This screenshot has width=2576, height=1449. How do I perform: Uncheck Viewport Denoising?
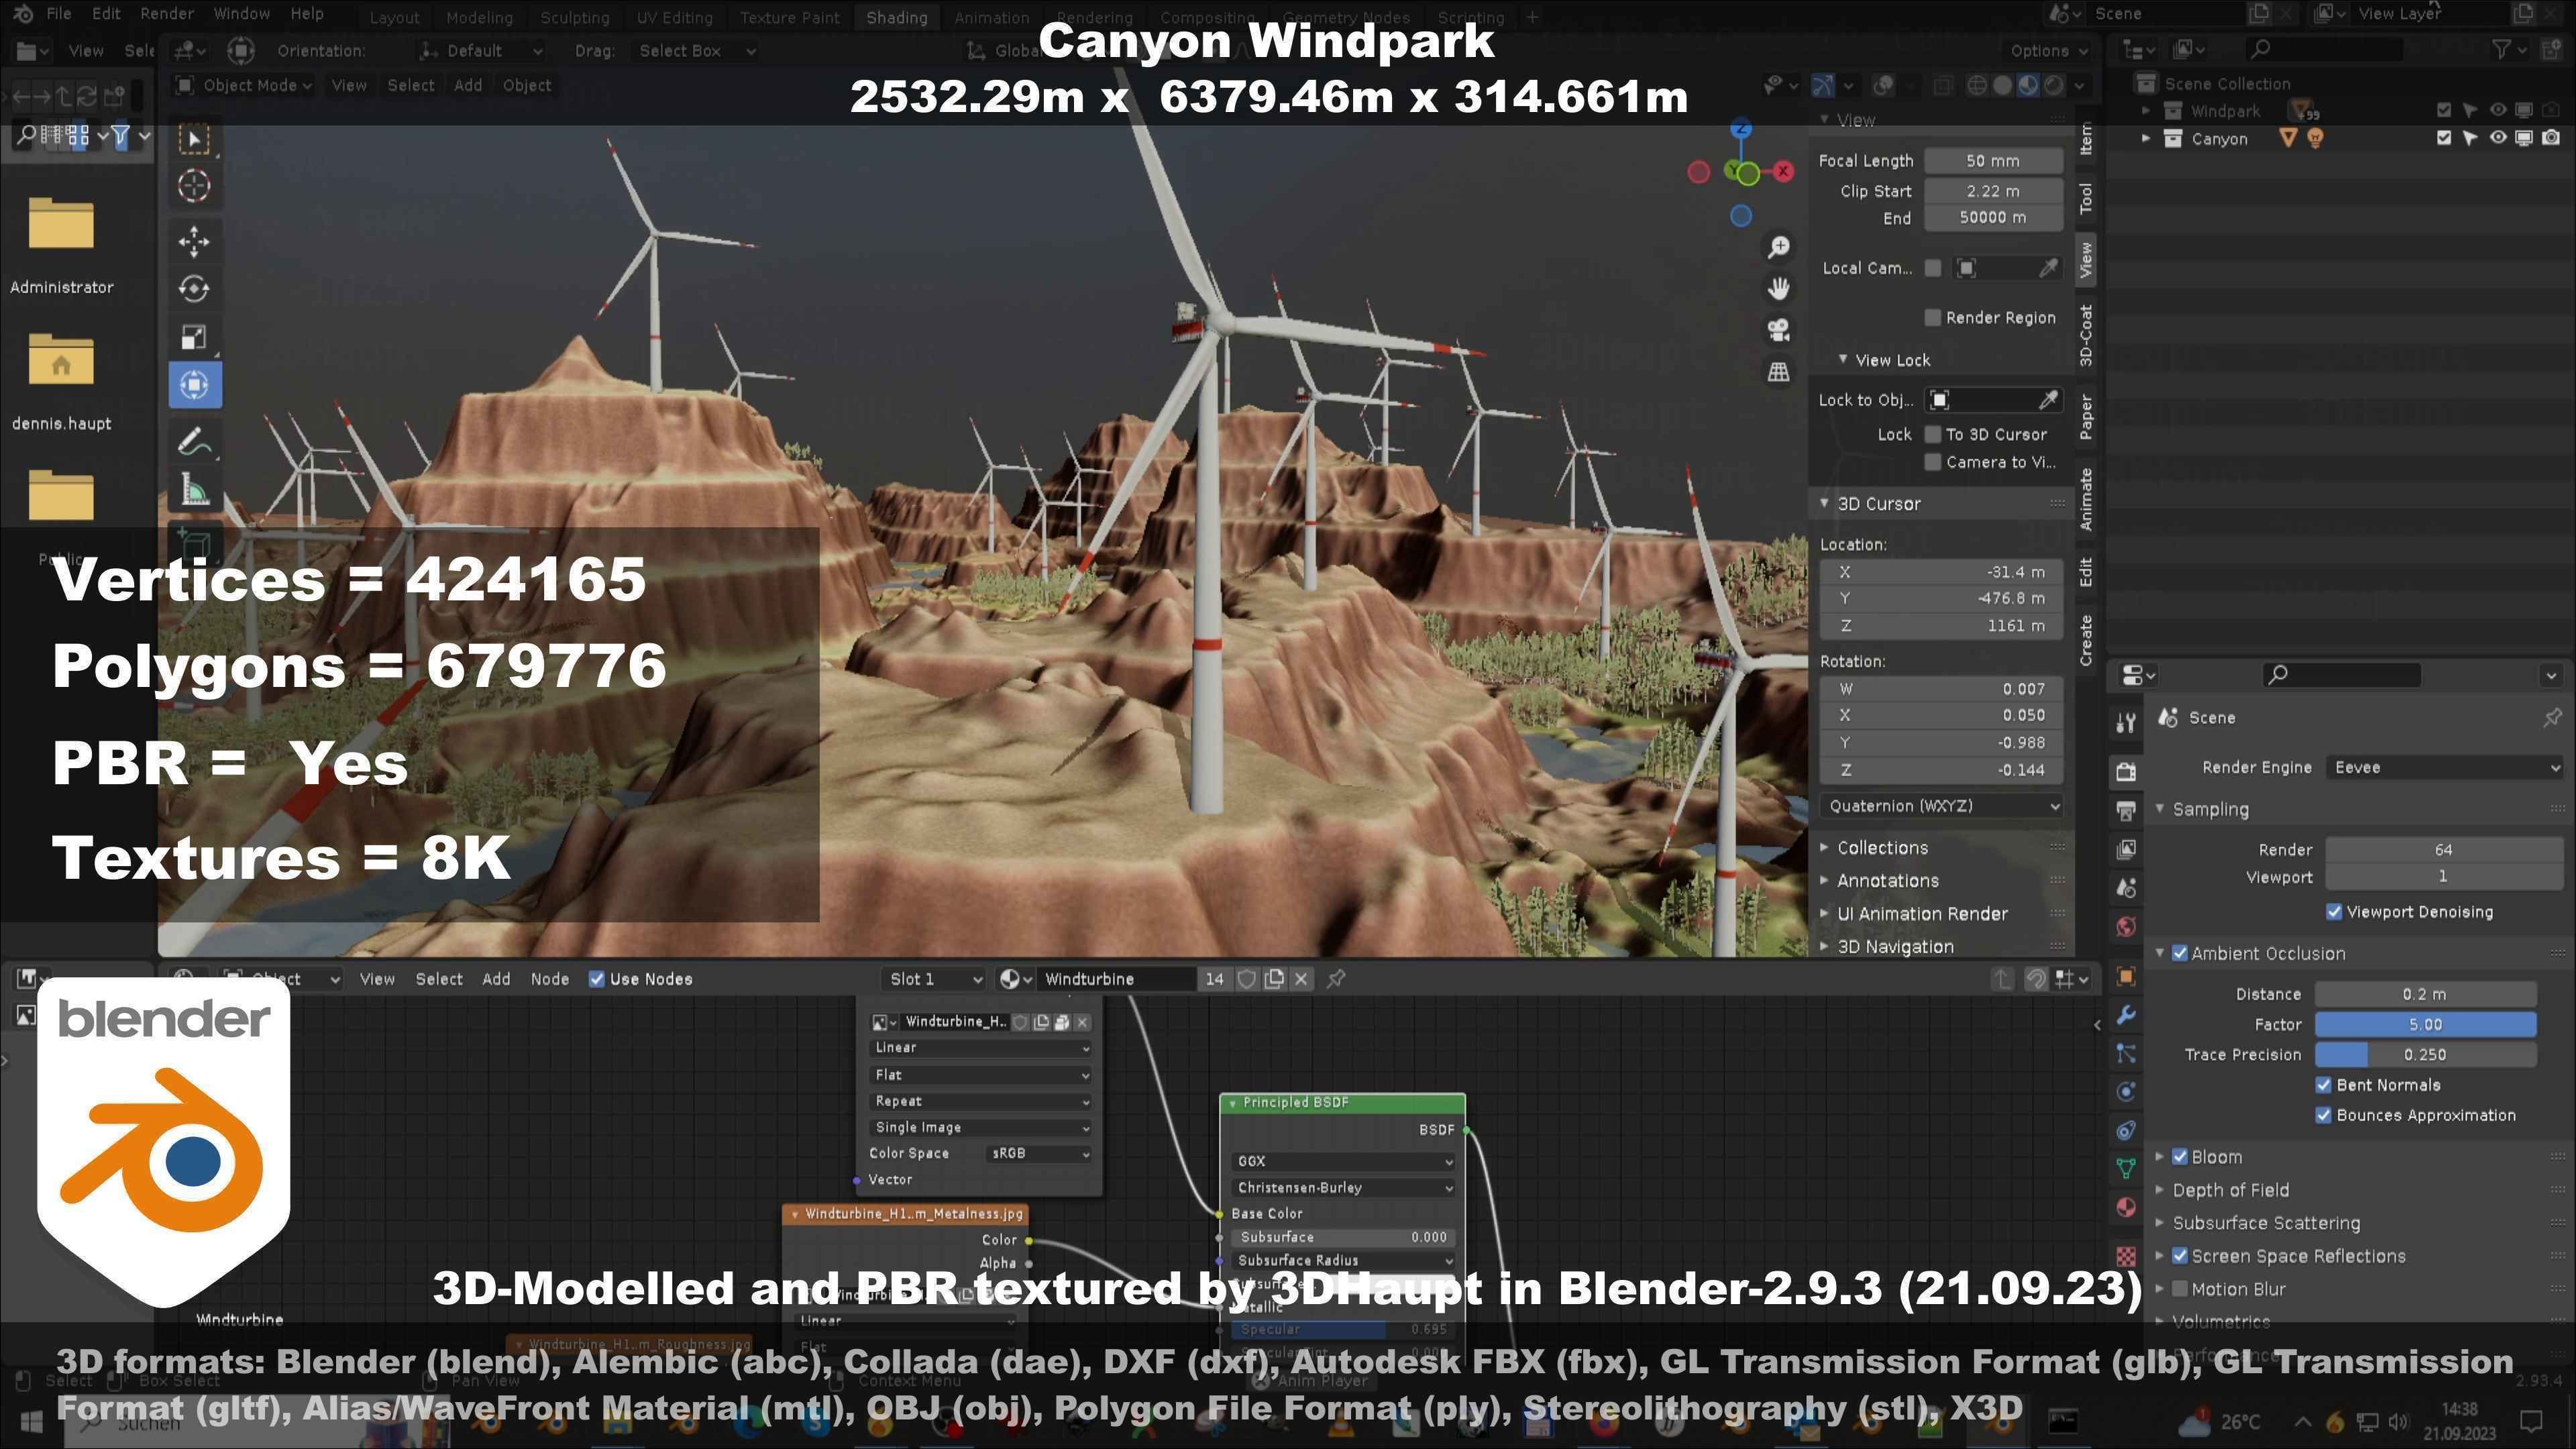click(2334, 912)
